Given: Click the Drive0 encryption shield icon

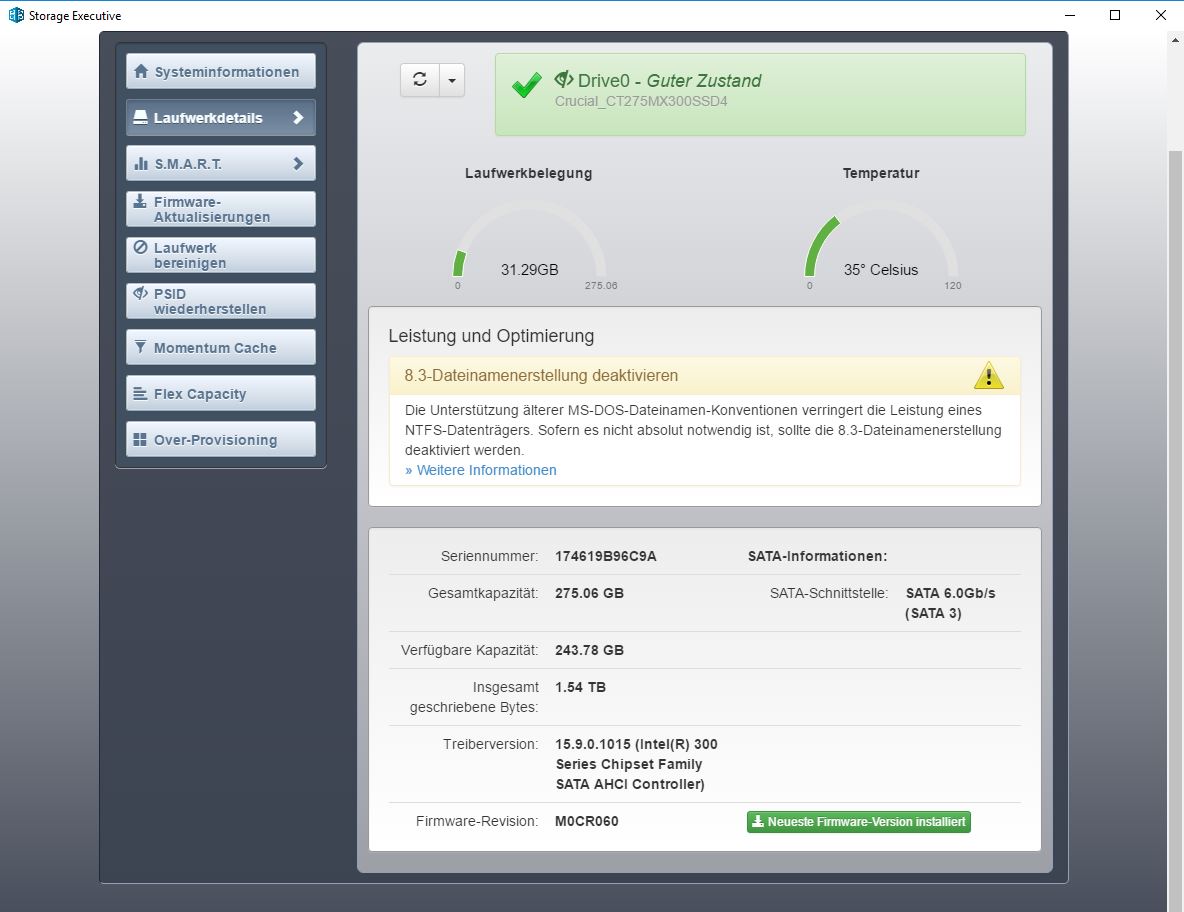Looking at the screenshot, I should pos(563,79).
